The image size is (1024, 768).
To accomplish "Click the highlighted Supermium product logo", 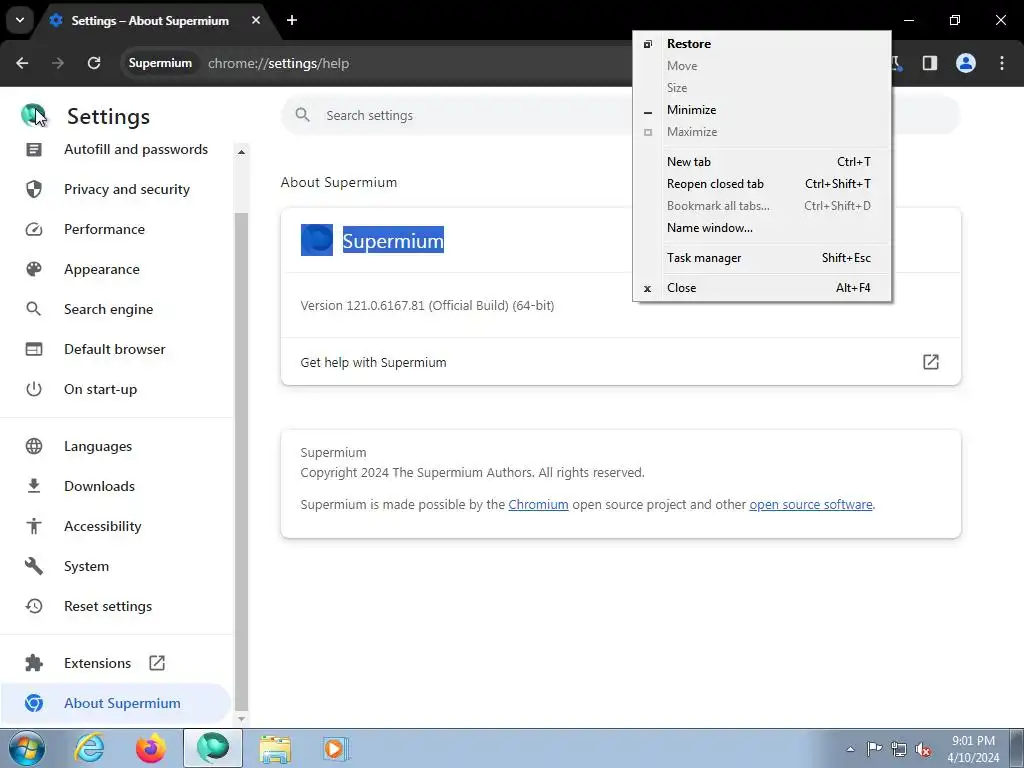I will [x=317, y=240].
